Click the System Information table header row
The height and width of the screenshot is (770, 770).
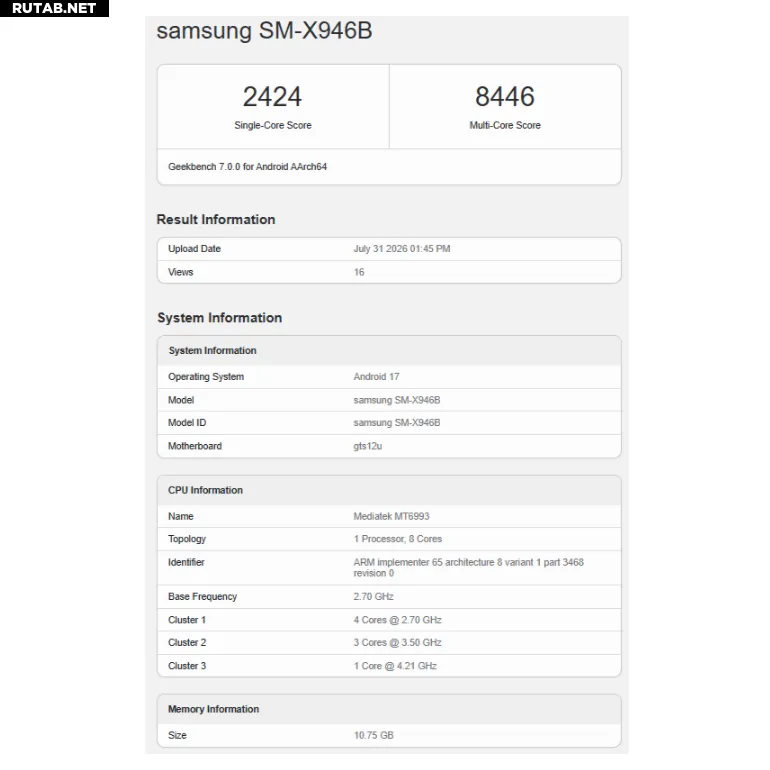389,351
